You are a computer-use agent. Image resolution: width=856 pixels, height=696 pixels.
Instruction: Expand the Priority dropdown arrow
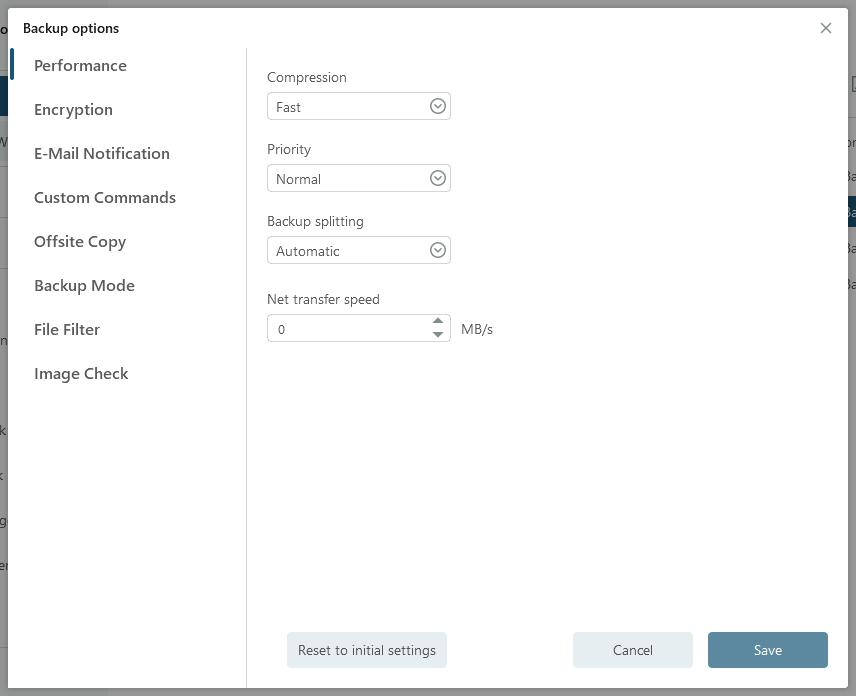click(x=437, y=178)
